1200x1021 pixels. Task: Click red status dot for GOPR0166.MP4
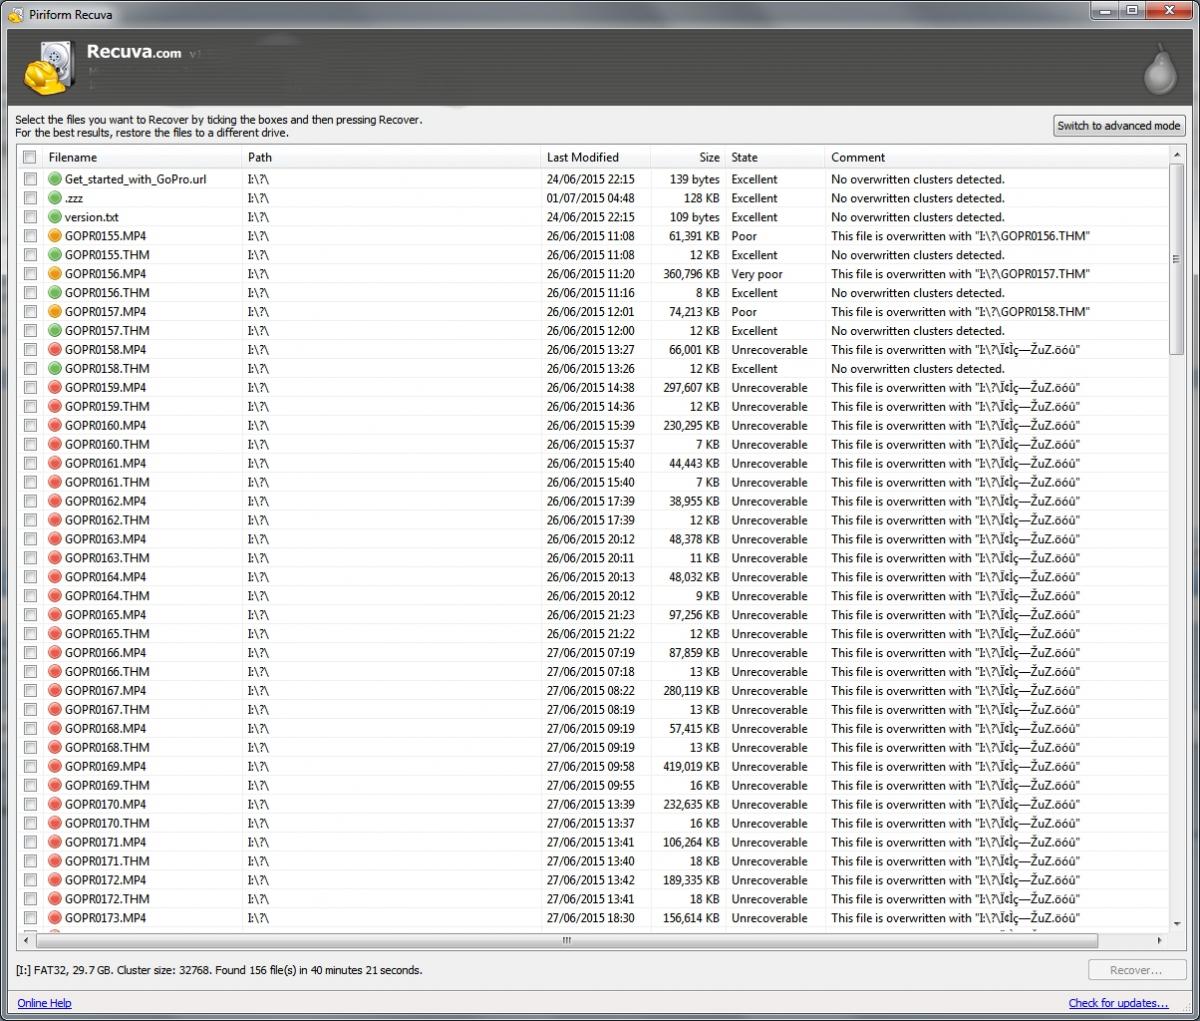pyautogui.click(x=56, y=653)
